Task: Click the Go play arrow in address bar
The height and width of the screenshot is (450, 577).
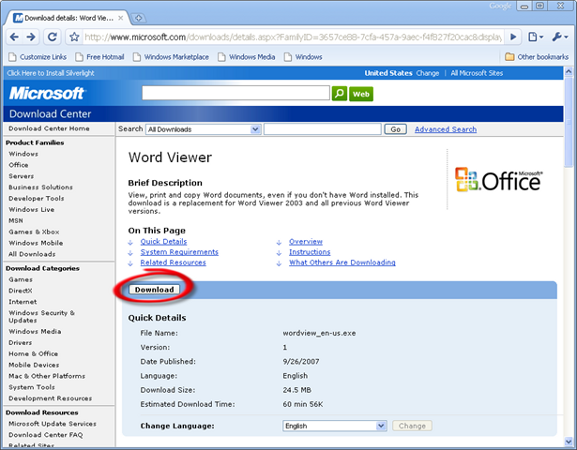Action: tap(513, 37)
